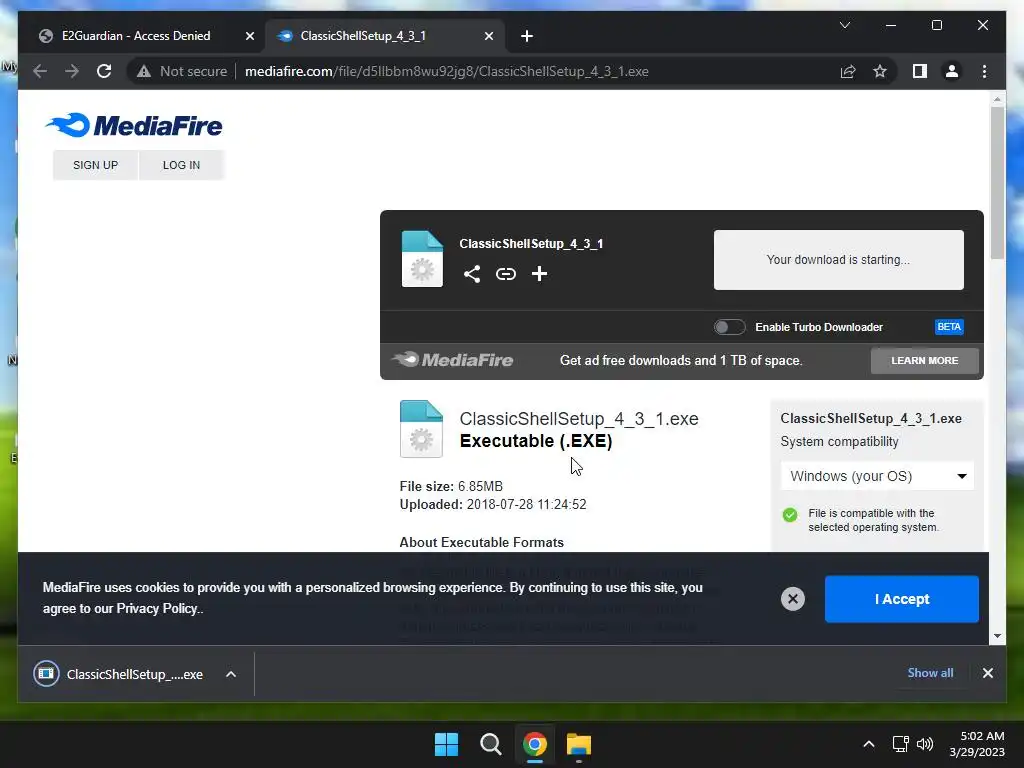The height and width of the screenshot is (768, 1024).
Task: Open the Chrome profile icon
Action: coord(952,71)
